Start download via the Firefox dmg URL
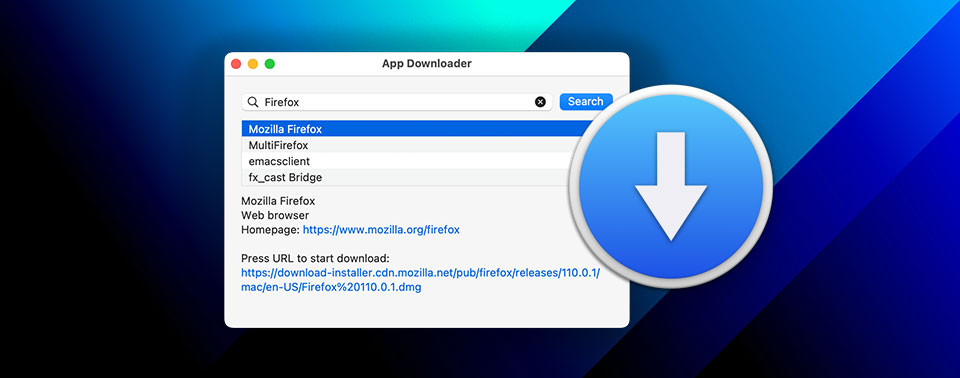This screenshot has height=378, width=960. point(421,279)
